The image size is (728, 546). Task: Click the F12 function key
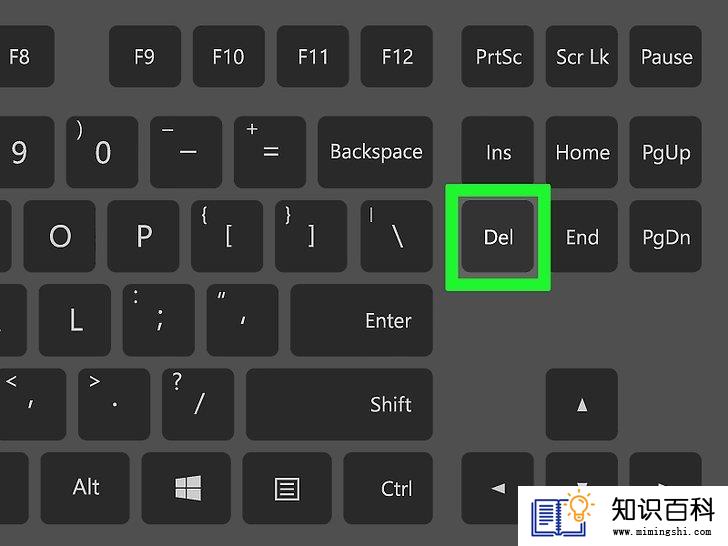[397, 56]
